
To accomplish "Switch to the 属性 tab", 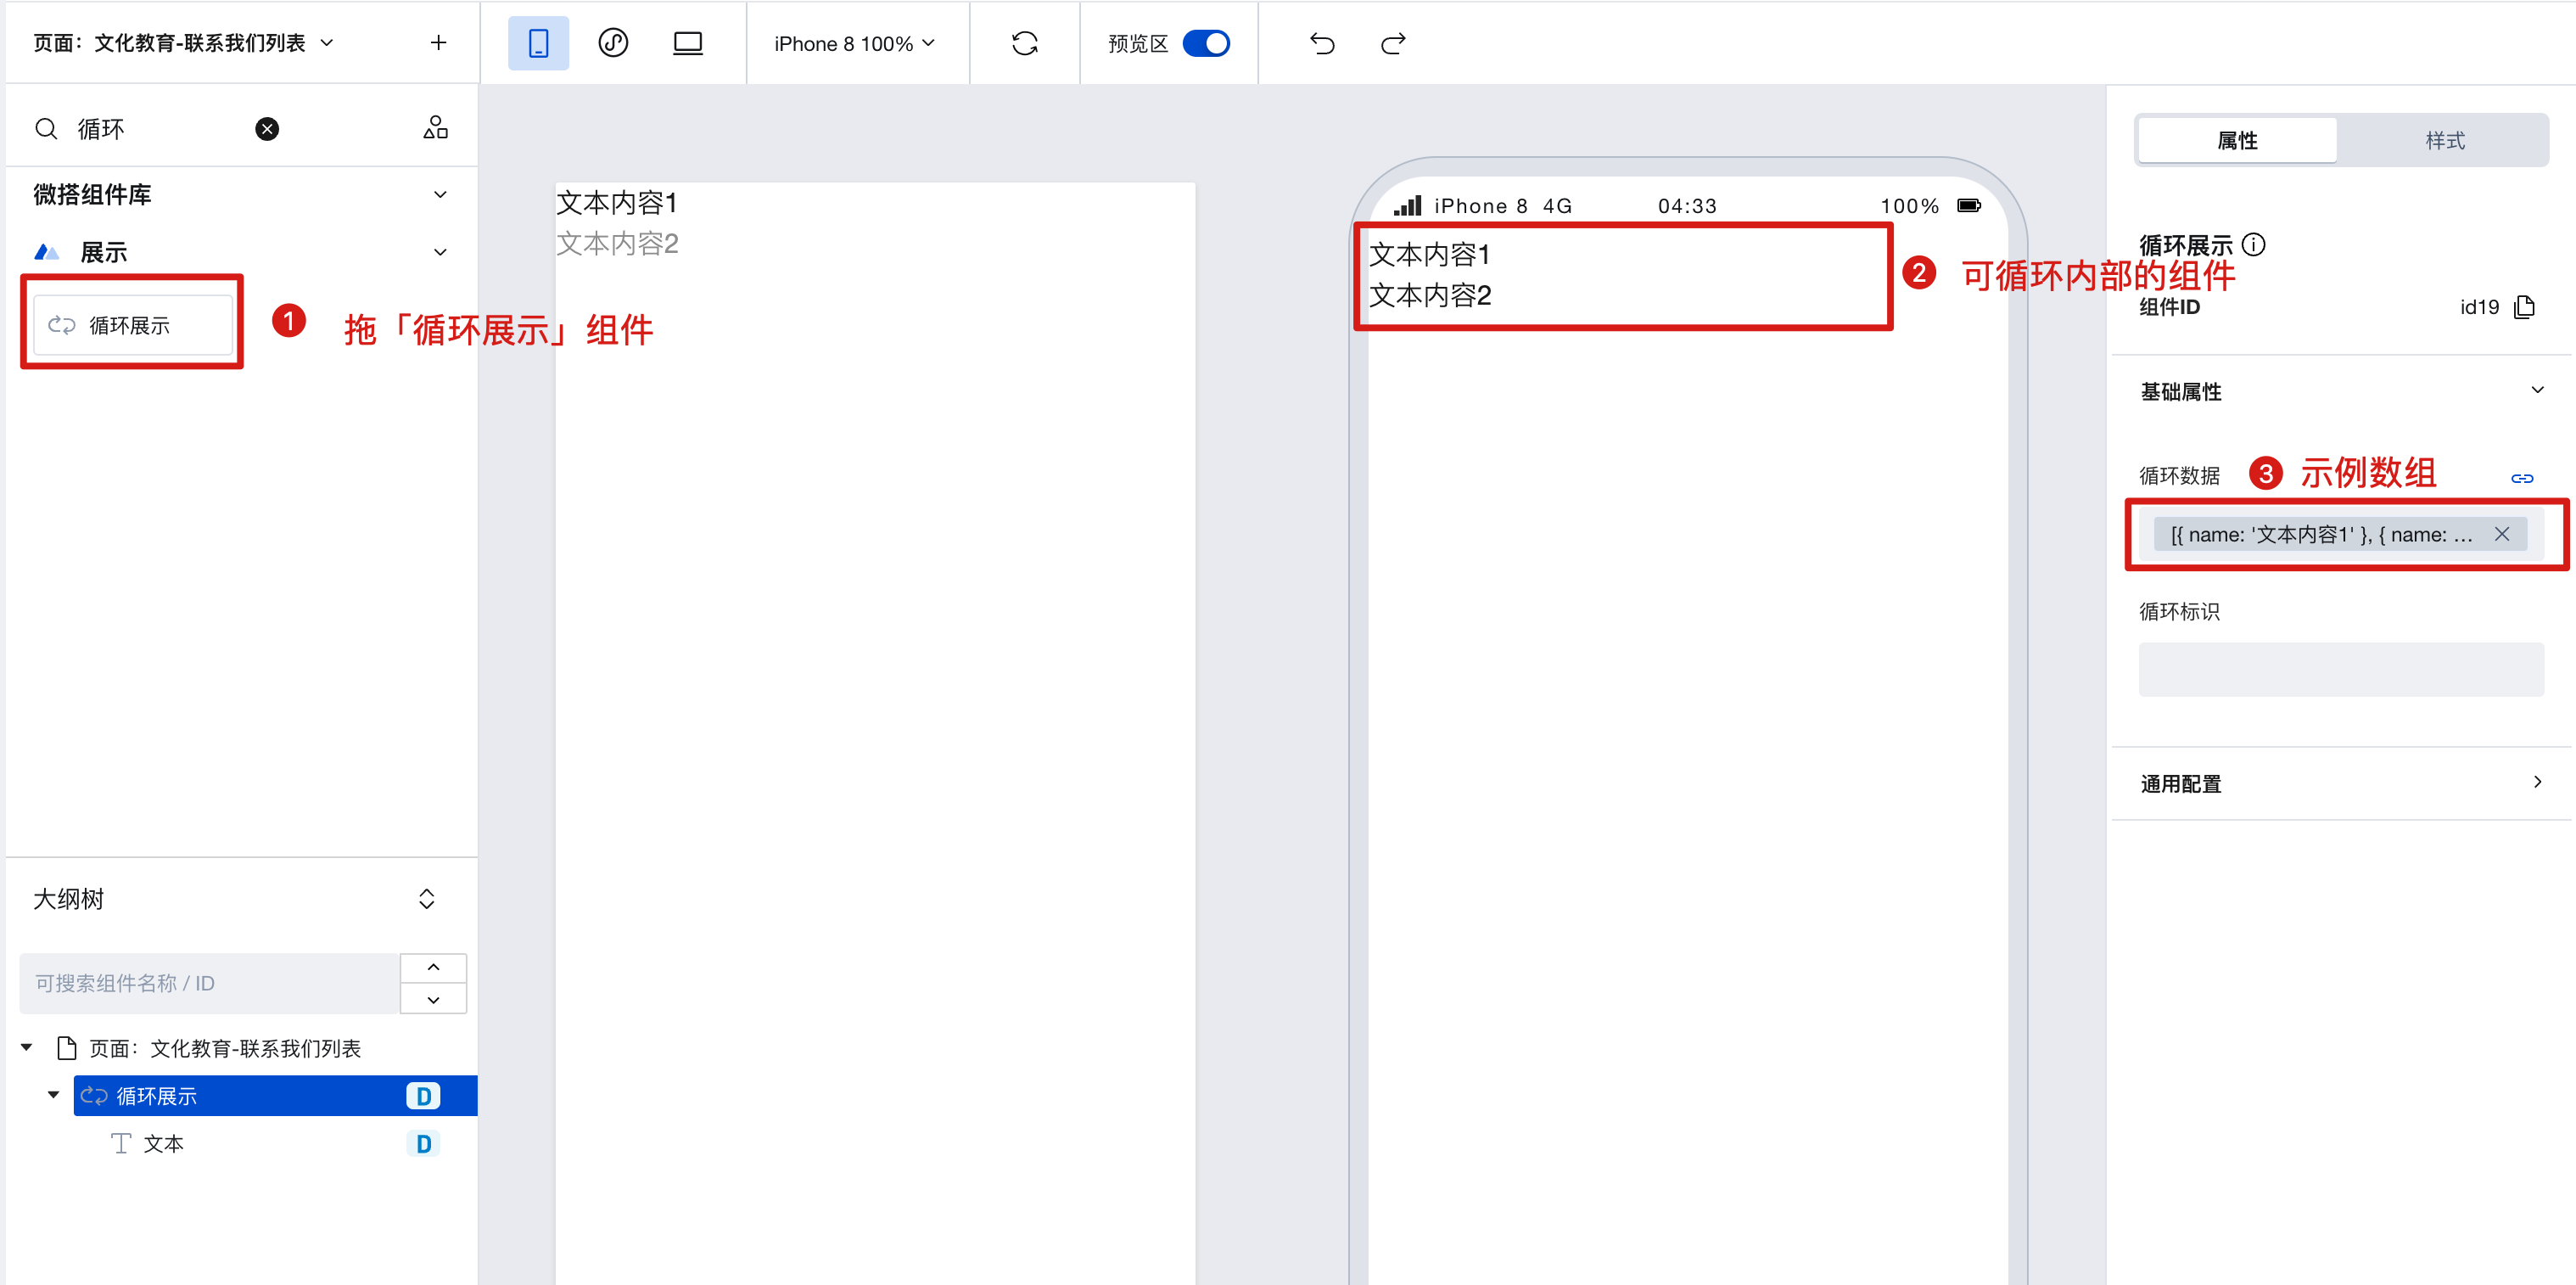I will coord(2237,140).
